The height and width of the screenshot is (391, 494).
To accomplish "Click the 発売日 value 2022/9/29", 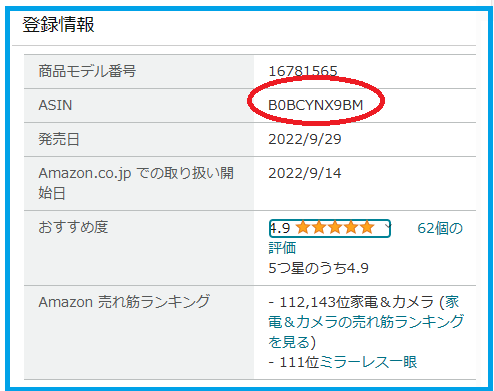I will click(x=305, y=139).
